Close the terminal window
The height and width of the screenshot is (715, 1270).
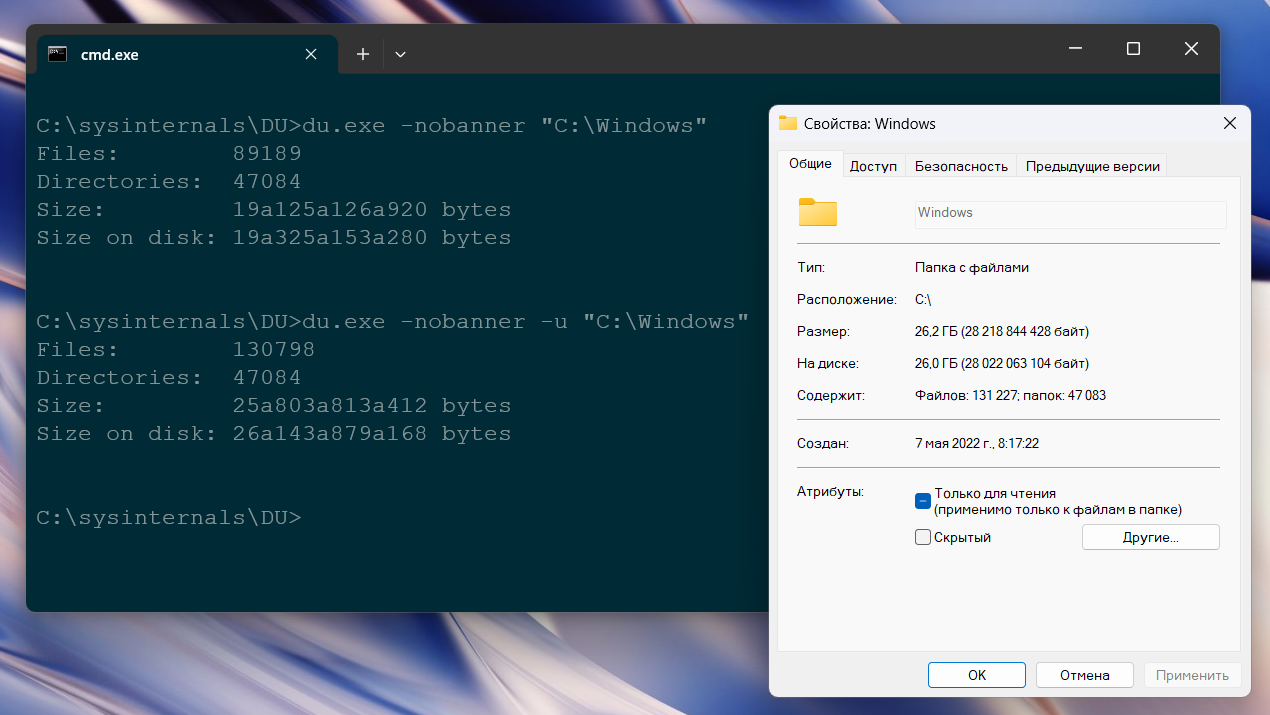pyautogui.click(x=1191, y=48)
